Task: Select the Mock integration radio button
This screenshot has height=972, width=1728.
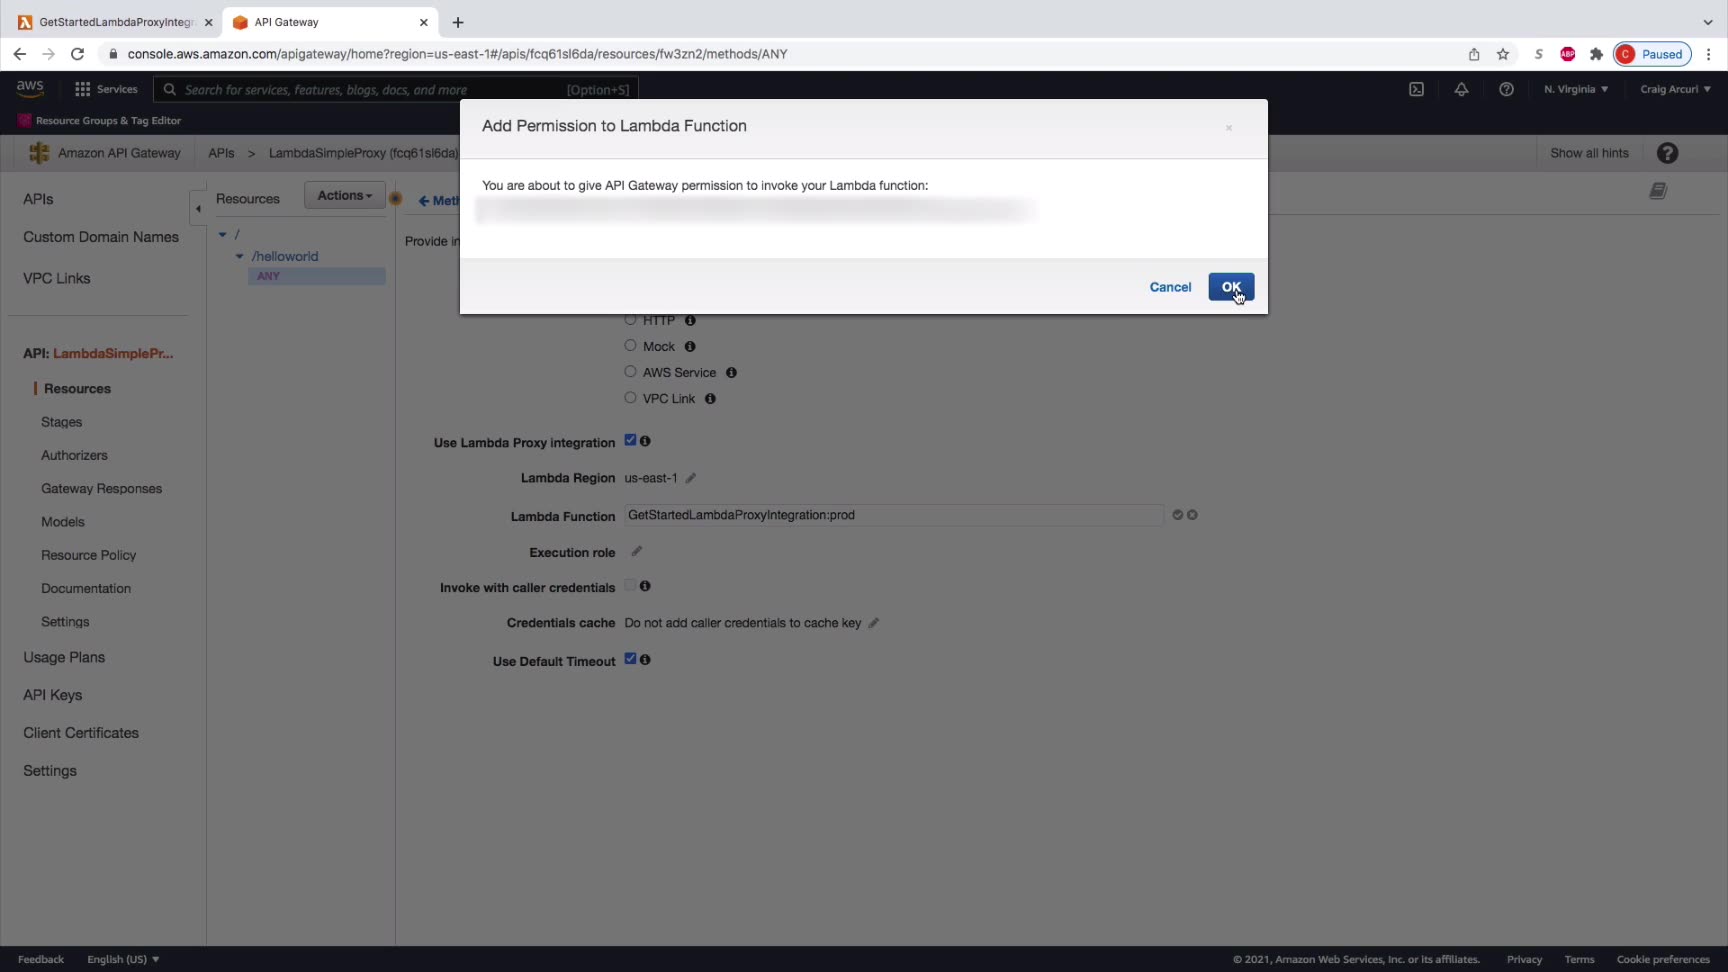Action: [x=630, y=346]
